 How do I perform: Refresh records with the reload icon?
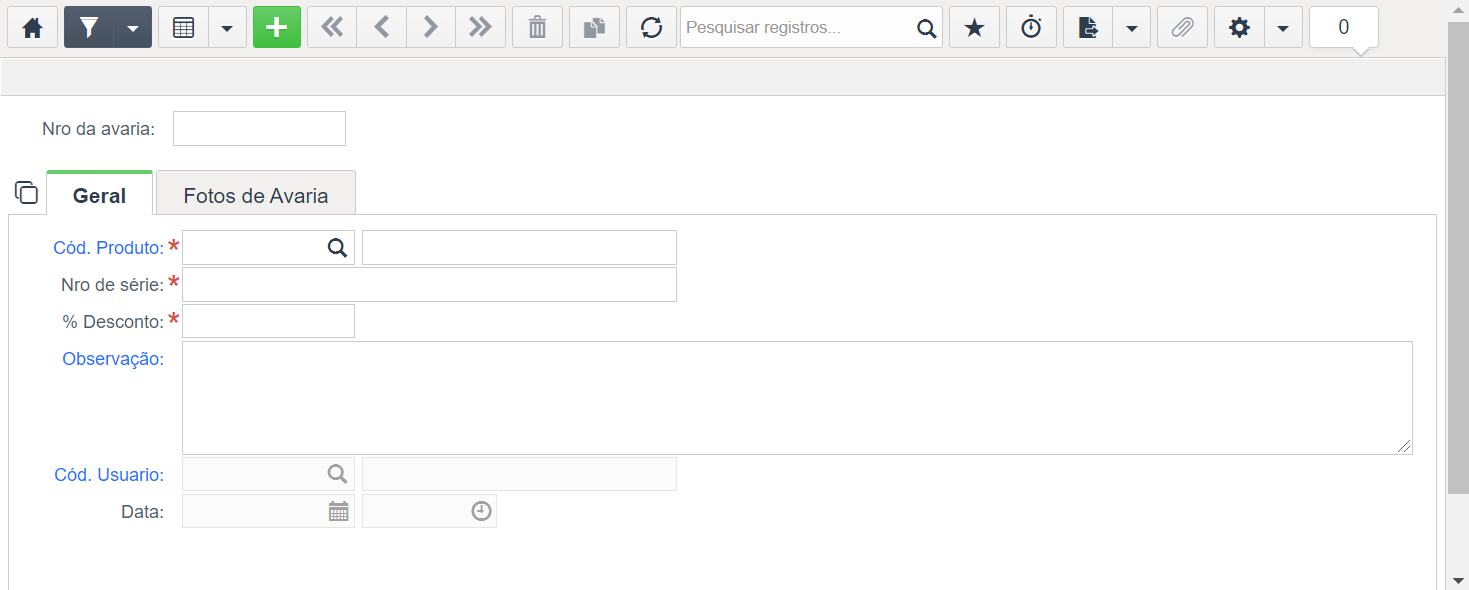point(651,28)
